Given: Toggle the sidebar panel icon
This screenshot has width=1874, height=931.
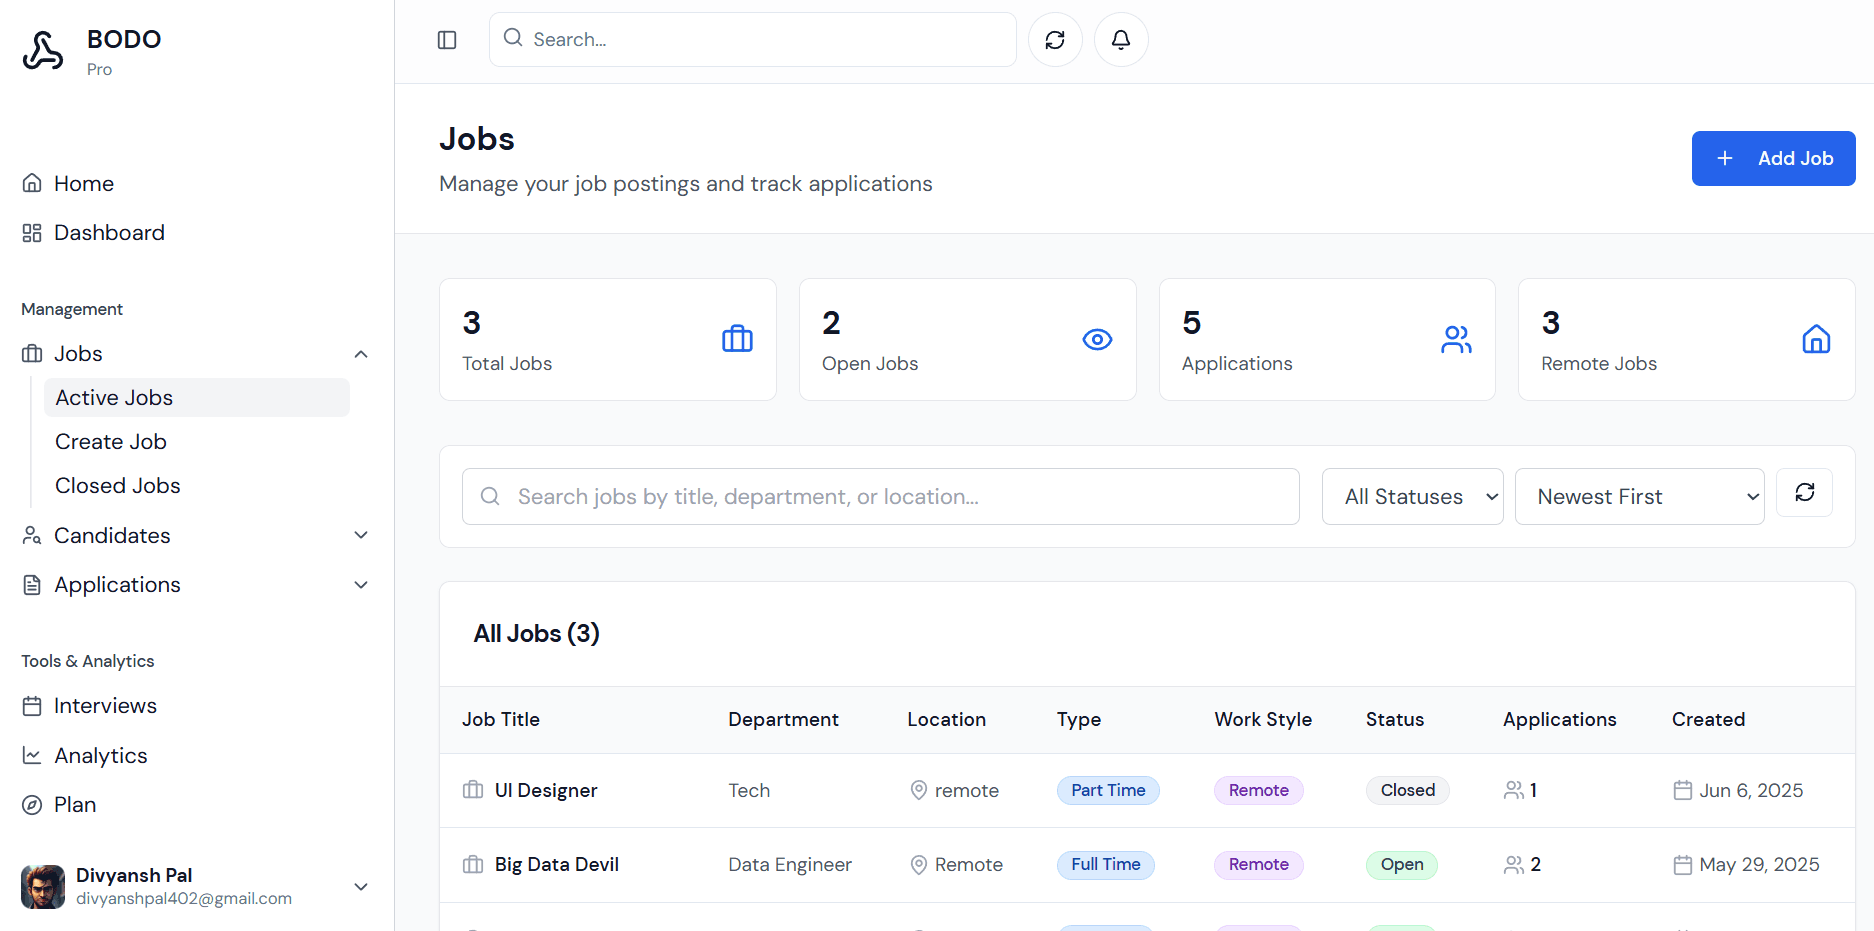Looking at the screenshot, I should (447, 40).
